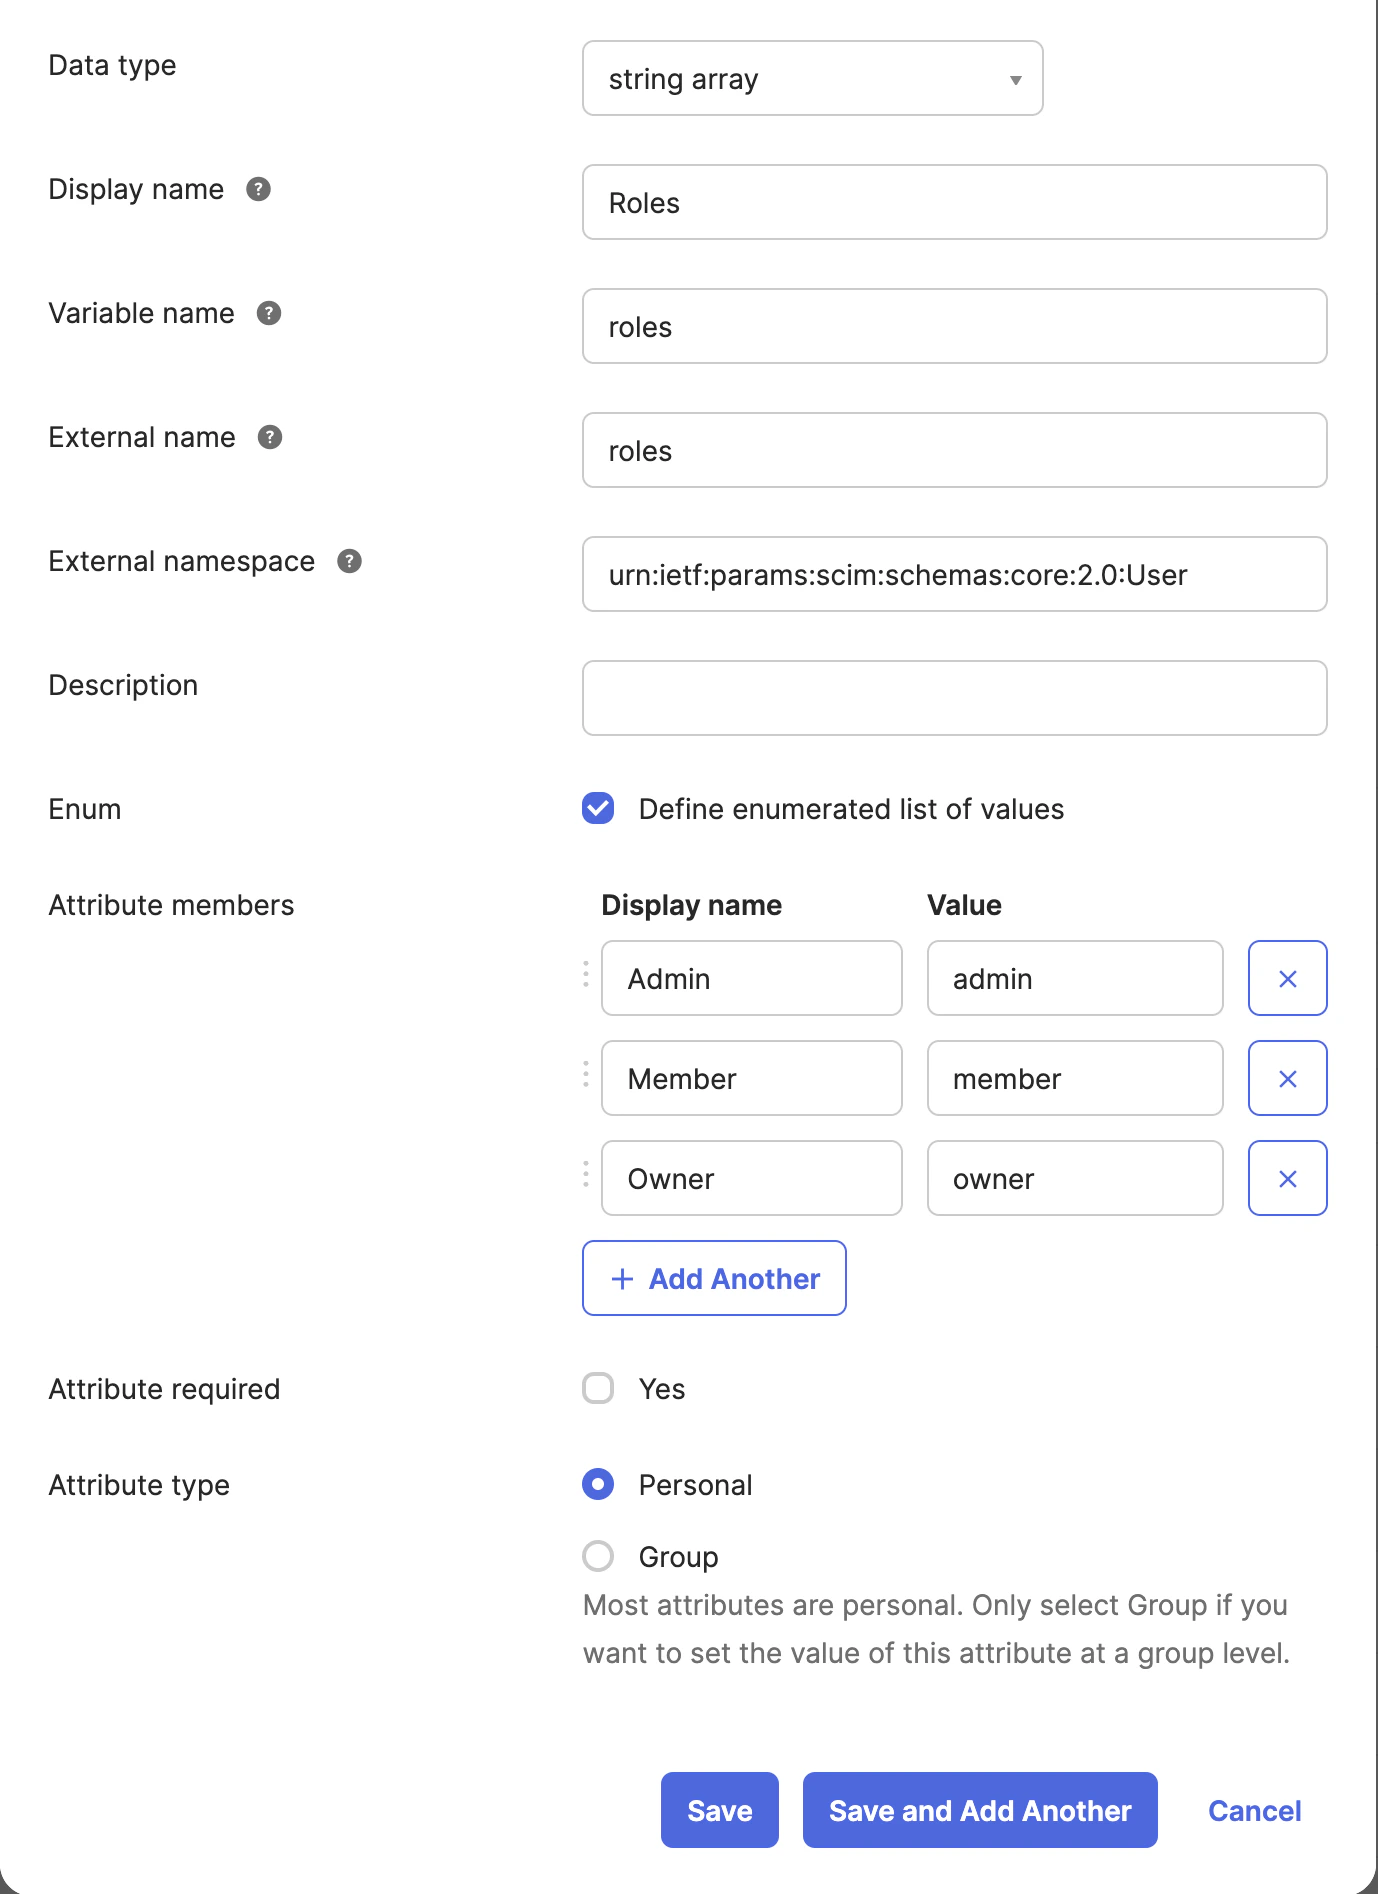Click the Save button
This screenshot has width=1378, height=1894.
[x=719, y=1810]
